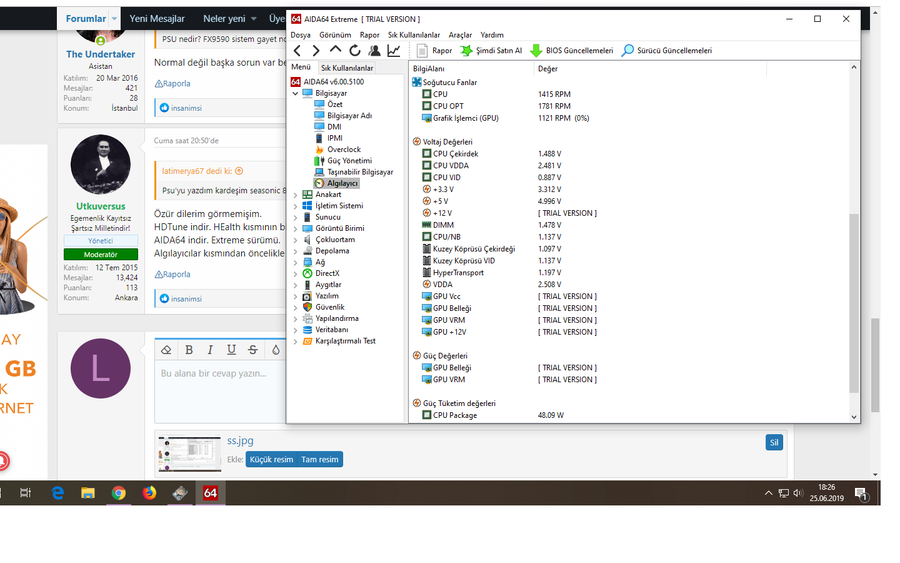This screenshot has width=900, height=563.
Task: Select Özet in the Bilgisayar tree
Action: tap(335, 104)
